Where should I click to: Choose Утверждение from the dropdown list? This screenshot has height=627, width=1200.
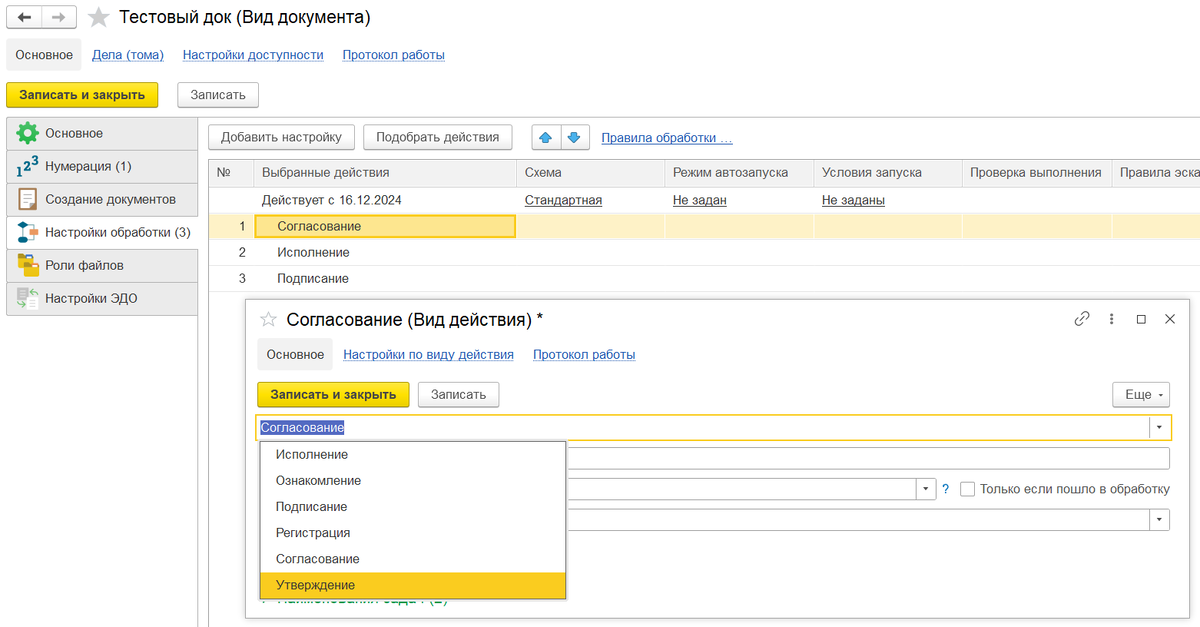(x=413, y=585)
